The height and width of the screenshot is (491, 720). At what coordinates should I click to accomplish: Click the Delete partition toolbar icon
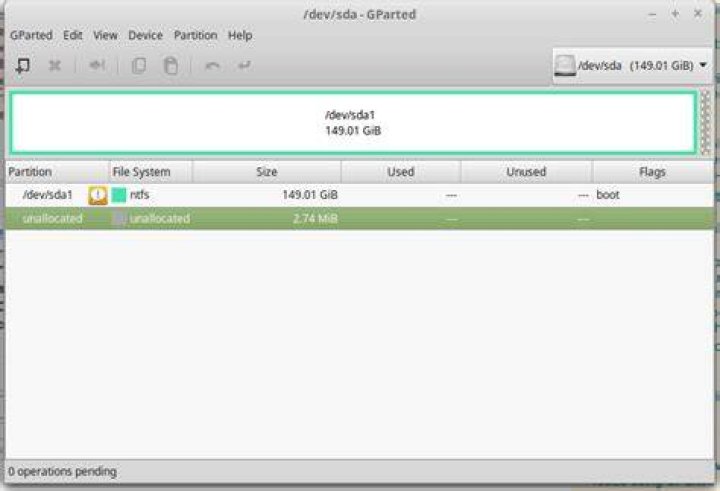point(55,66)
